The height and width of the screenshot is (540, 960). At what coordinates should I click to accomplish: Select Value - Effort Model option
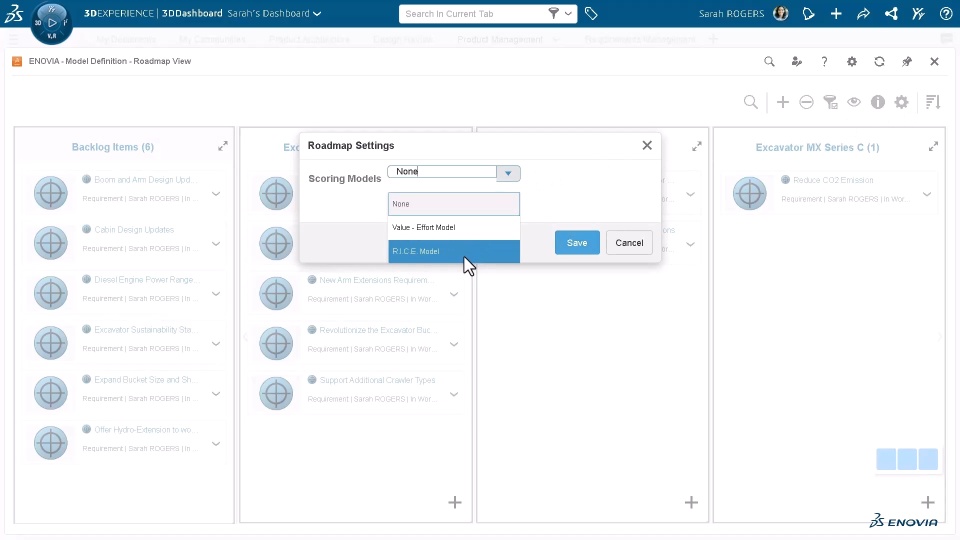pyautogui.click(x=454, y=227)
